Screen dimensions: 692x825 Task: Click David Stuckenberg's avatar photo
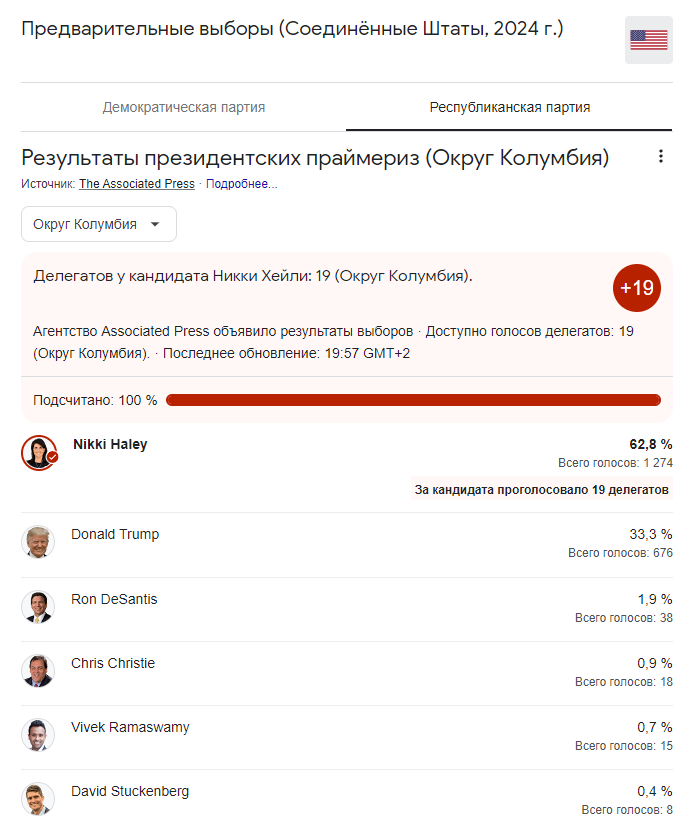38,798
